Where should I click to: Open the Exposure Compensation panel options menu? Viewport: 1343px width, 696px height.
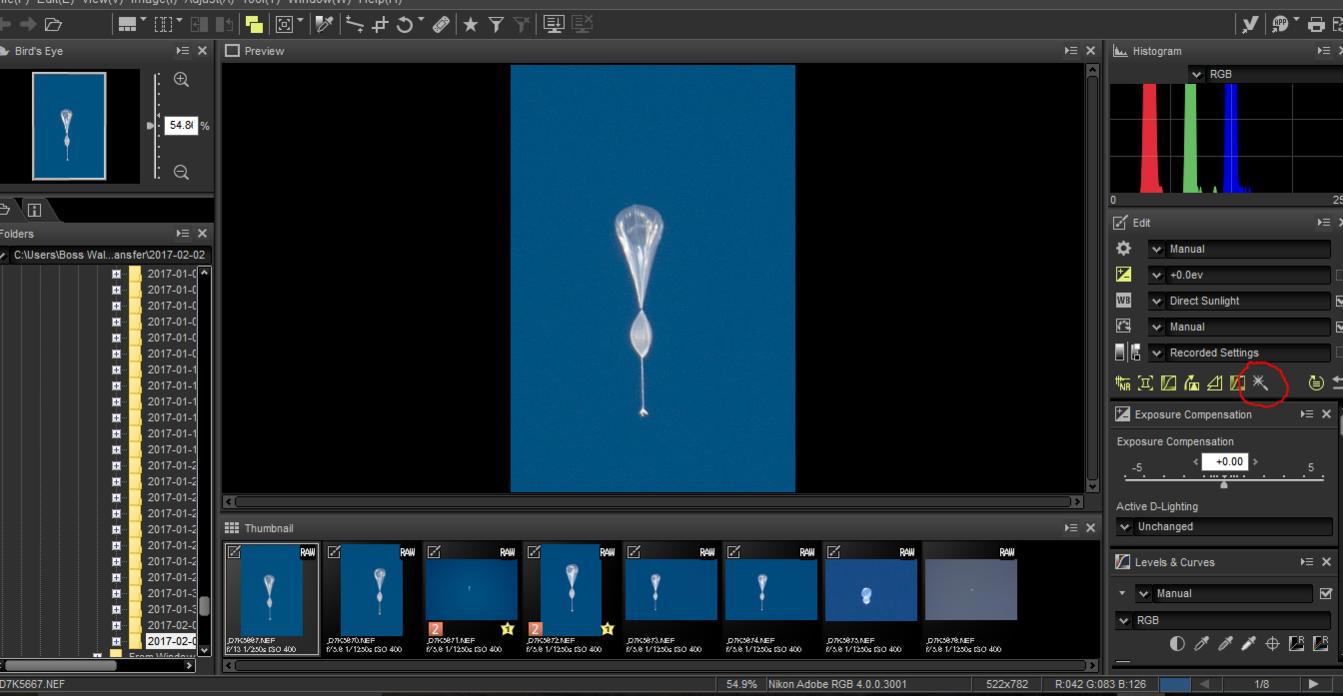pyautogui.click(x=1307, y=414)
